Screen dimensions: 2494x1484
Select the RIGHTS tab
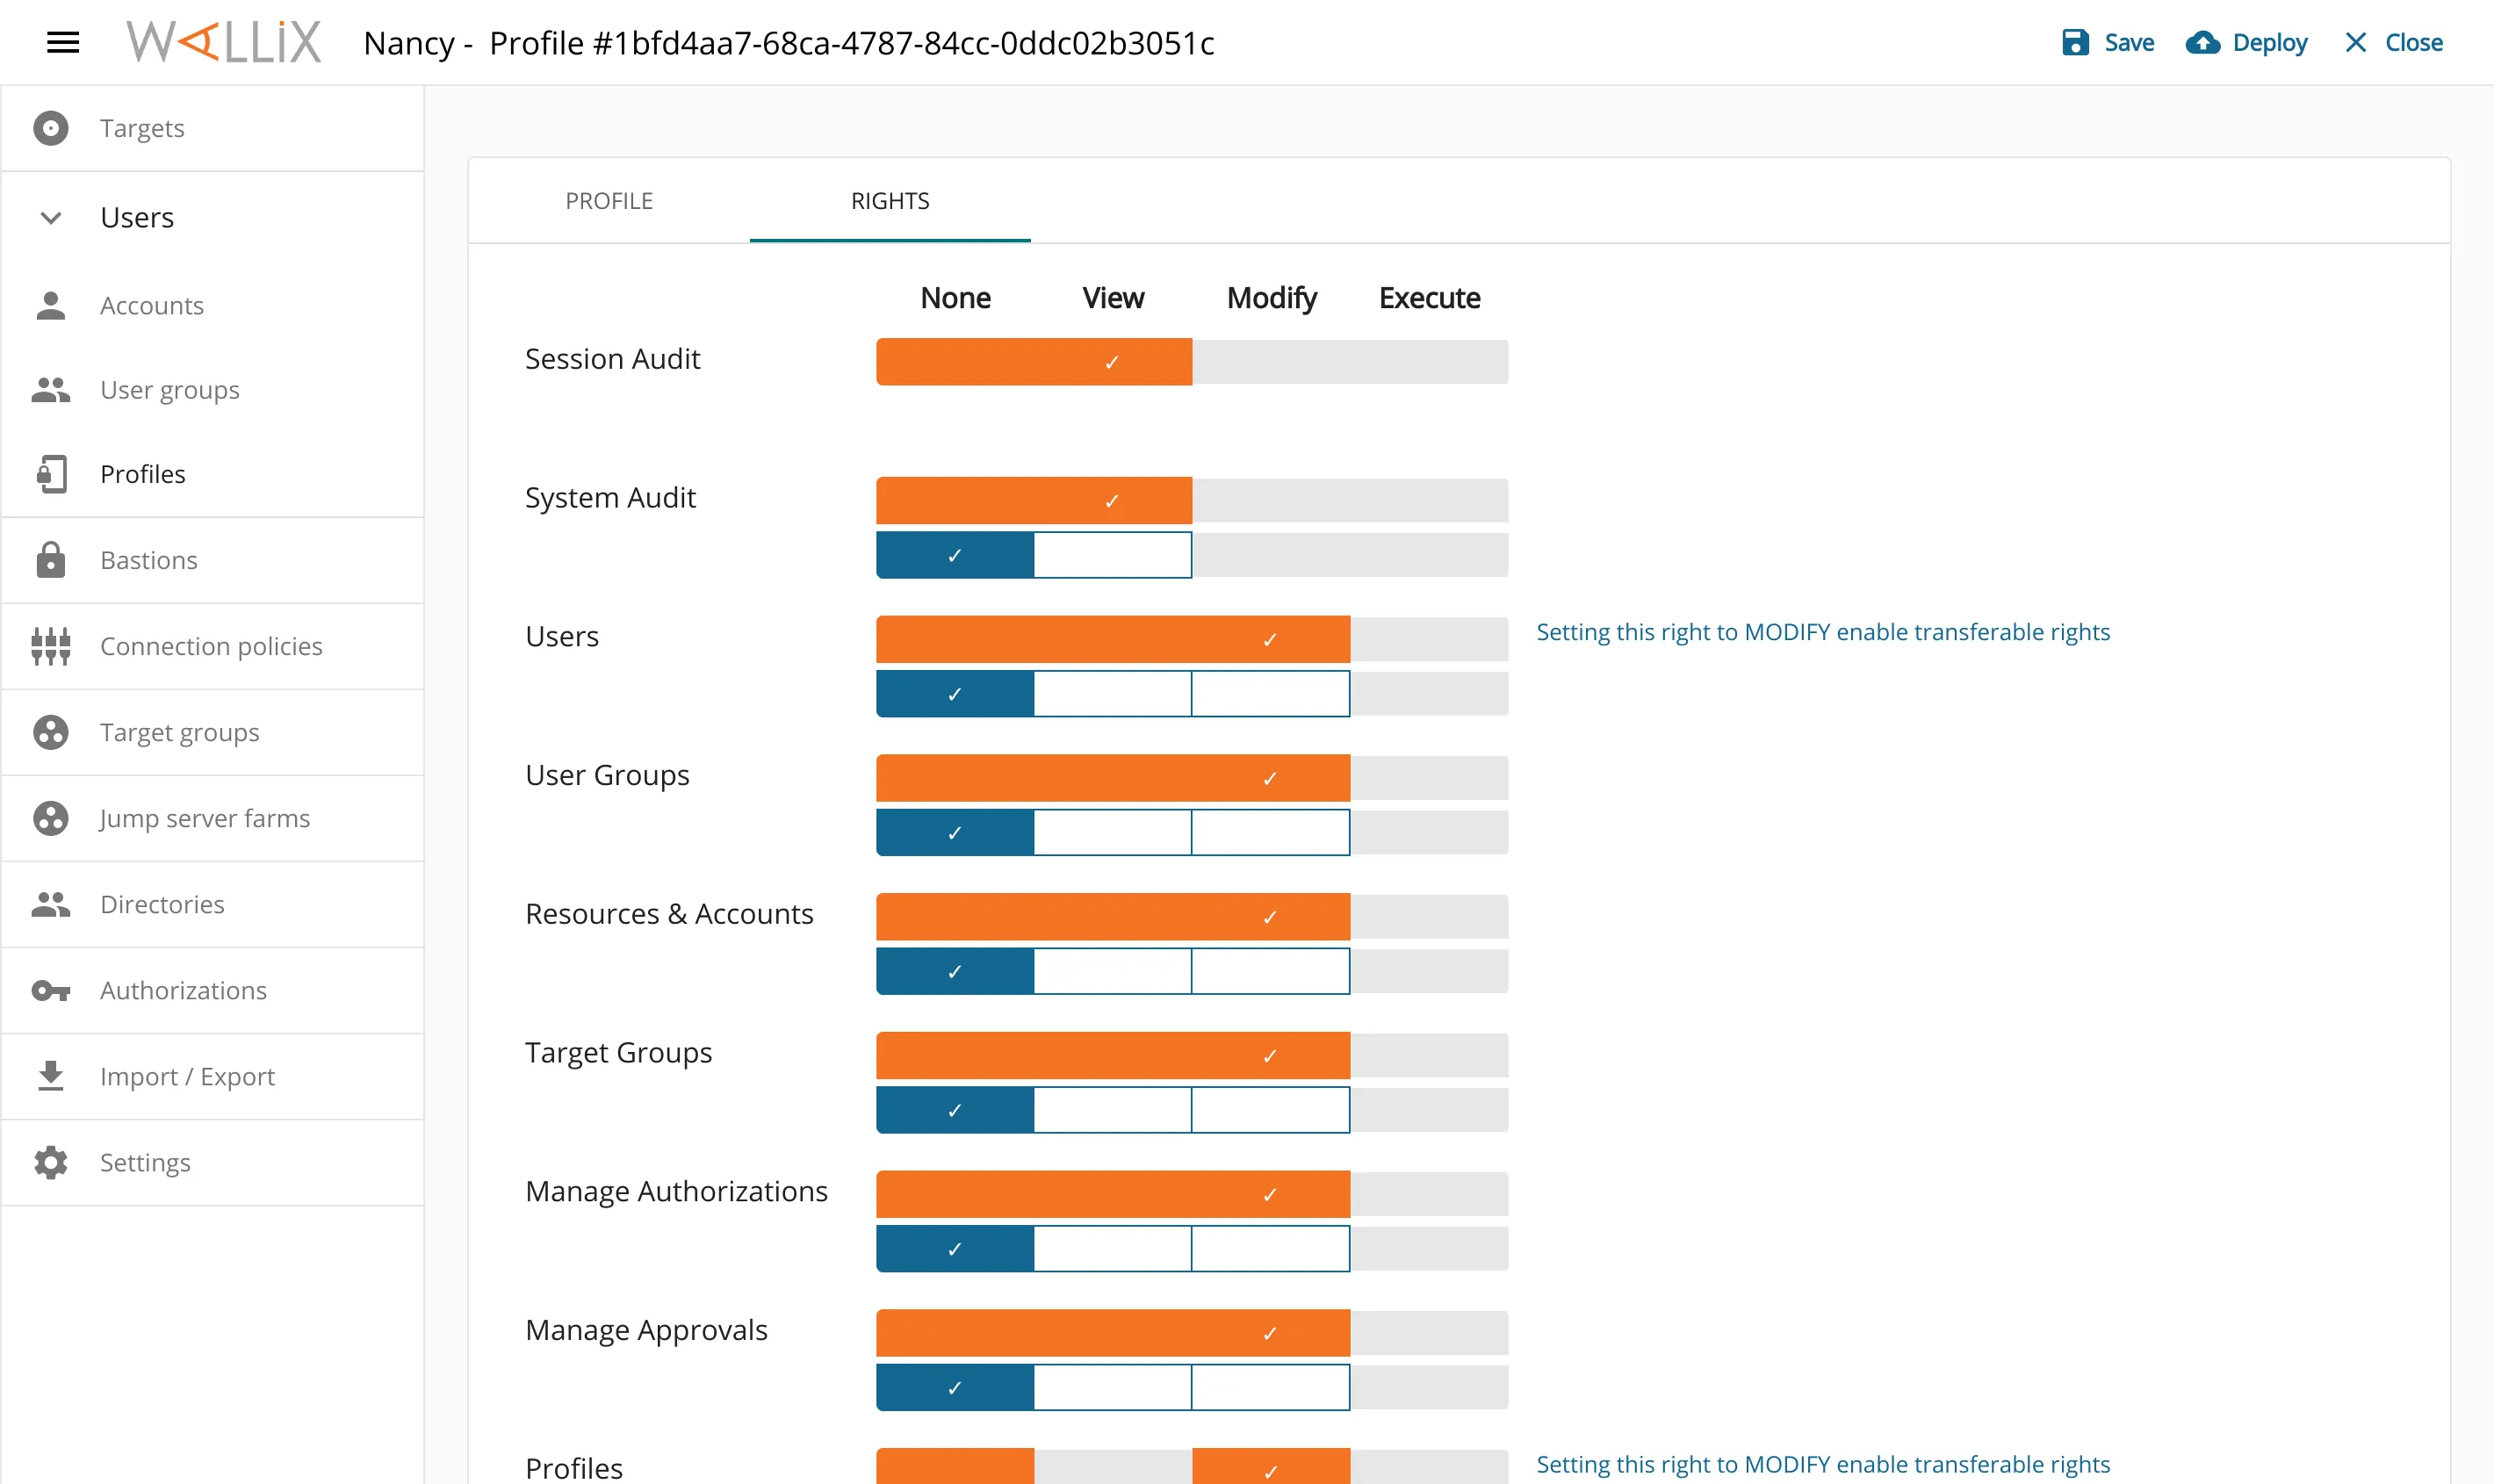(x=890, y=200)
